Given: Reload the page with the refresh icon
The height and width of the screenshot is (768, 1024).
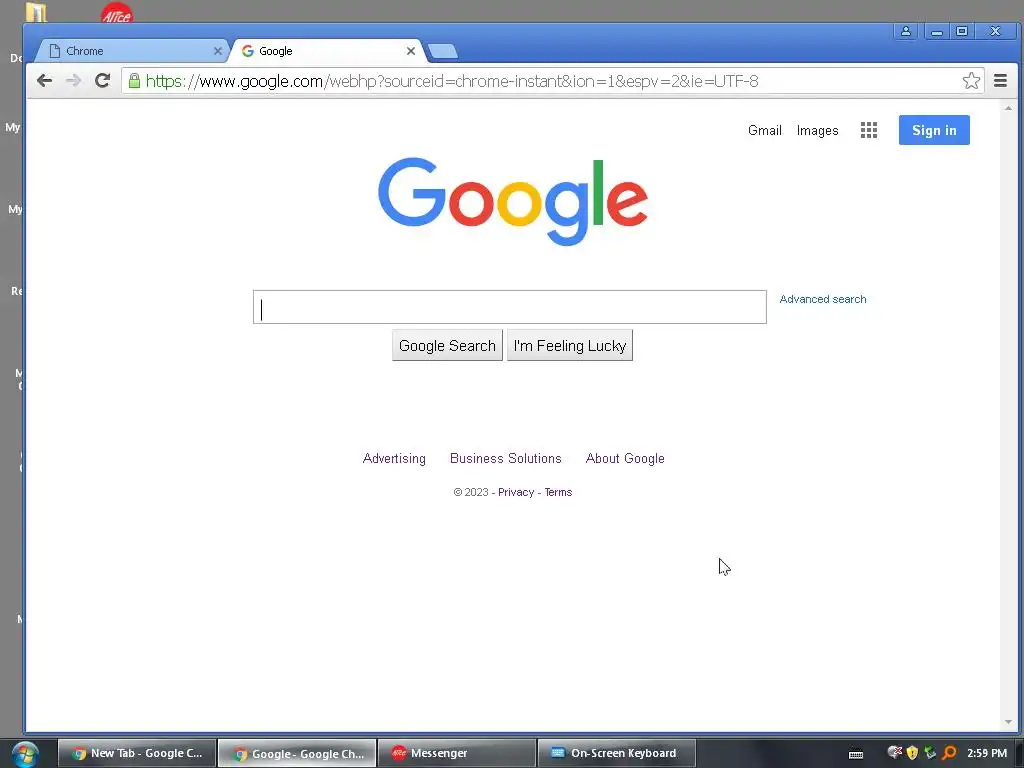Looking at the screenshot, I should [x=103, y=81].
